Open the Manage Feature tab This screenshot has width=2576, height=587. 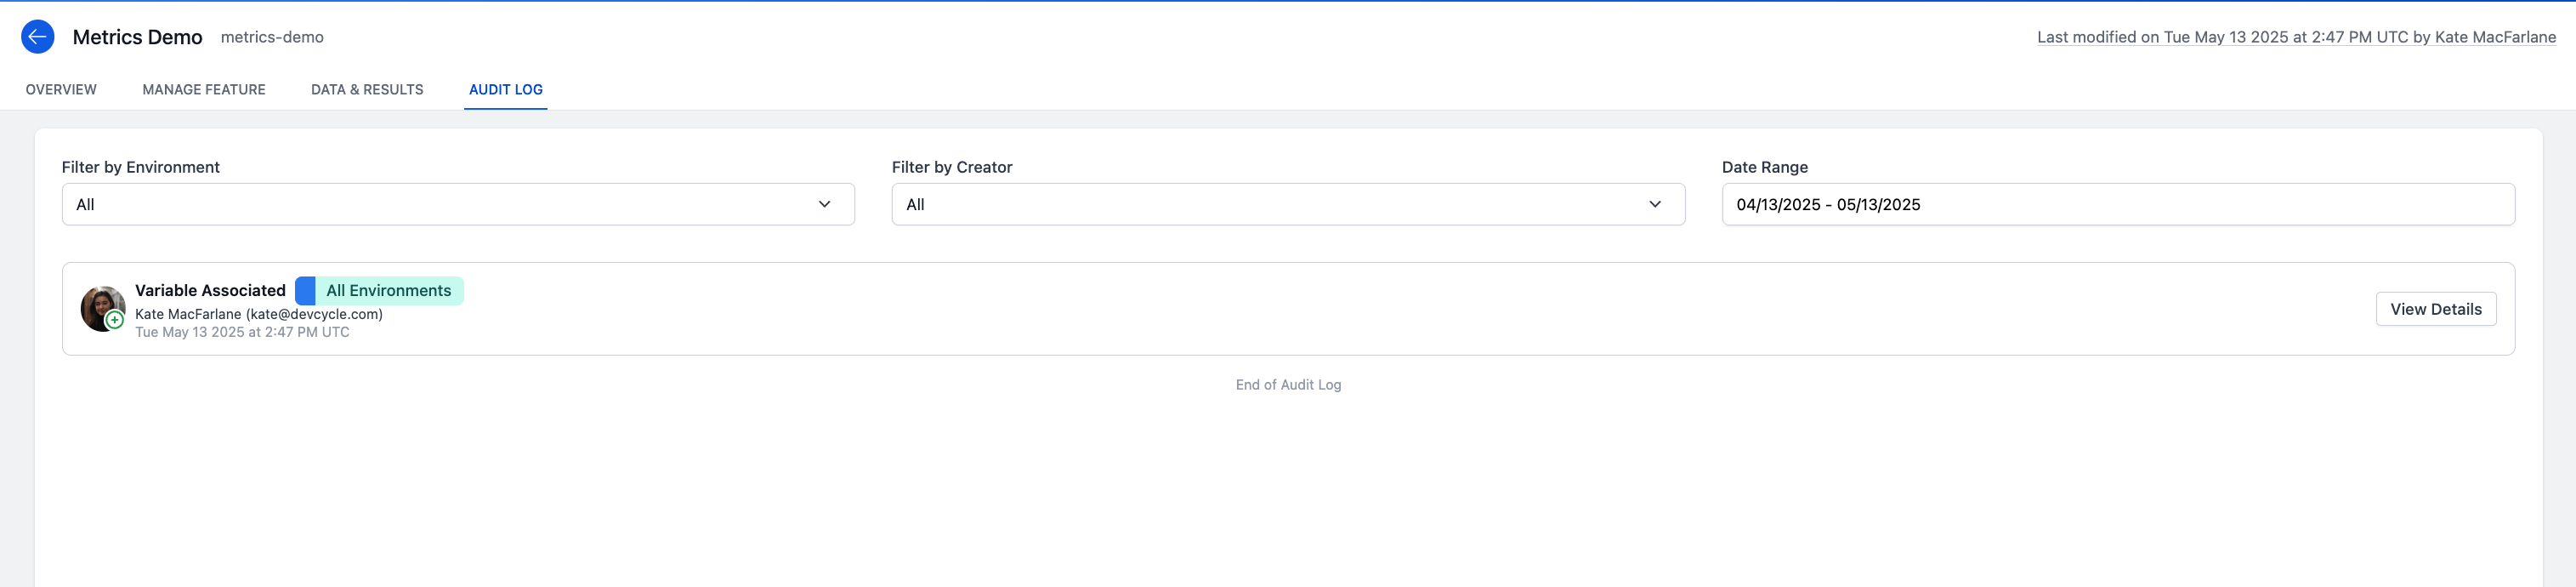[x=204, y=90]
